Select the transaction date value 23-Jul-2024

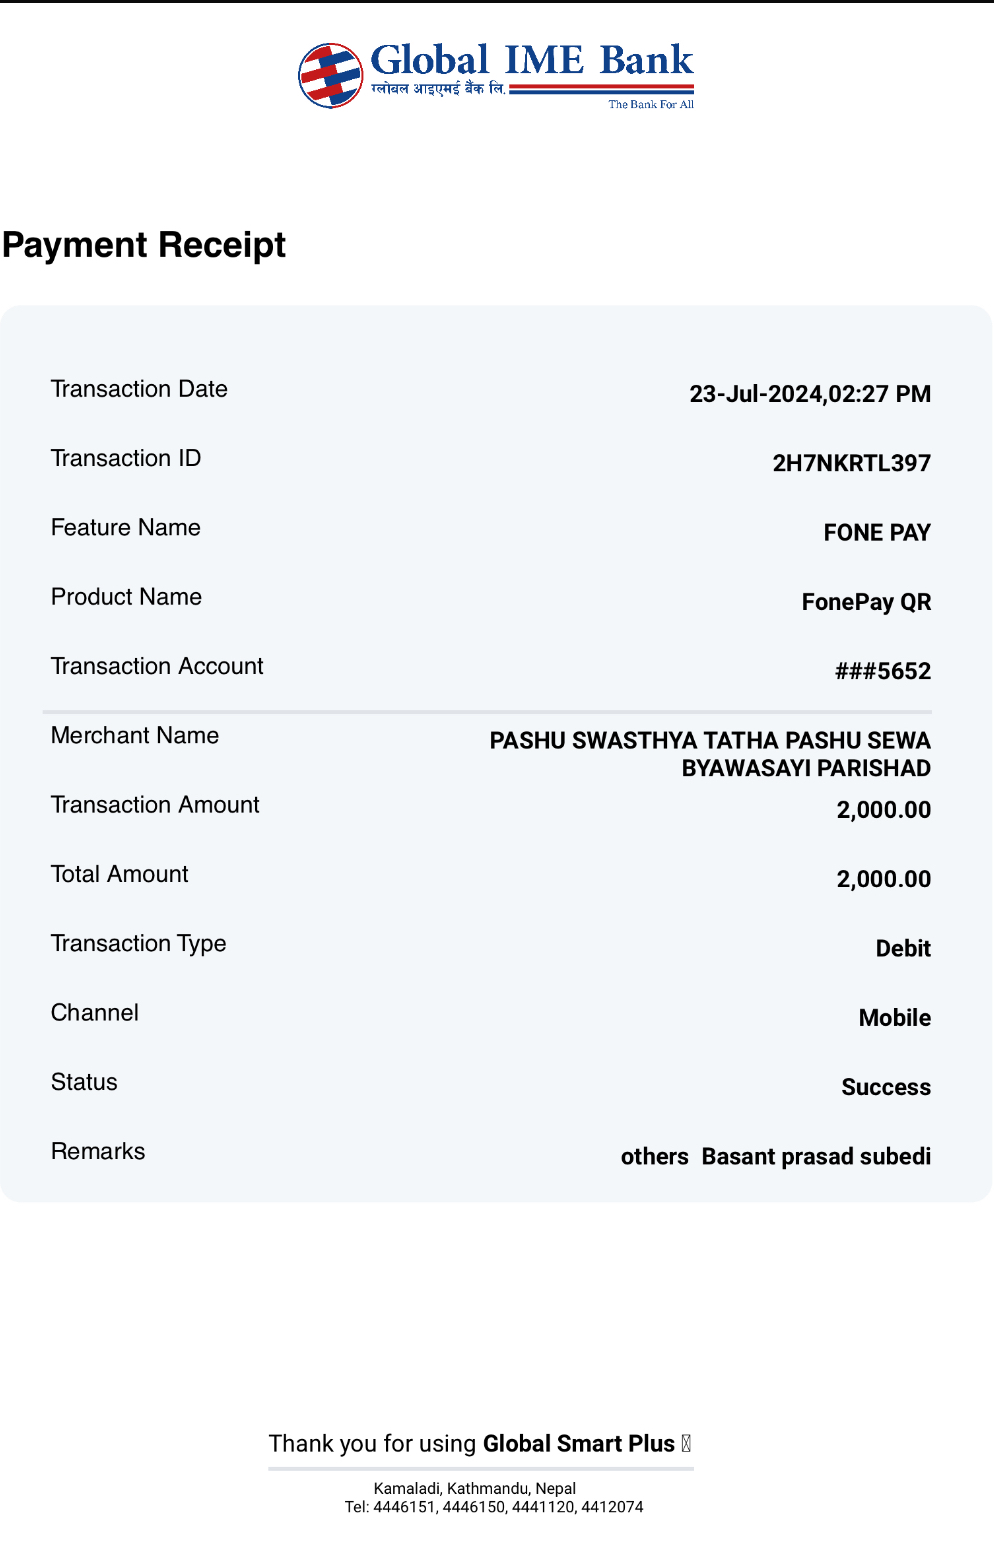(756, 394)
